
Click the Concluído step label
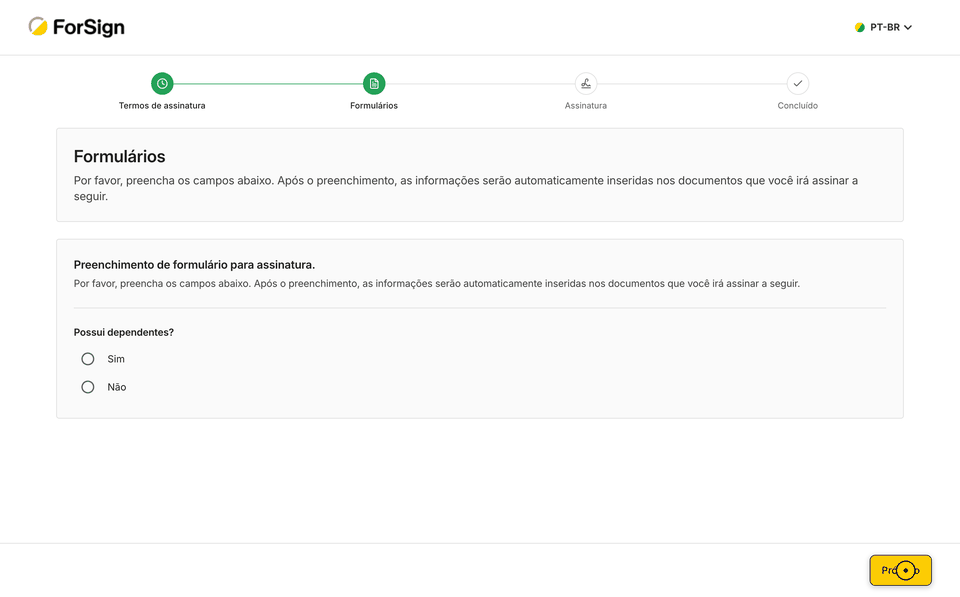coord(798,105)
